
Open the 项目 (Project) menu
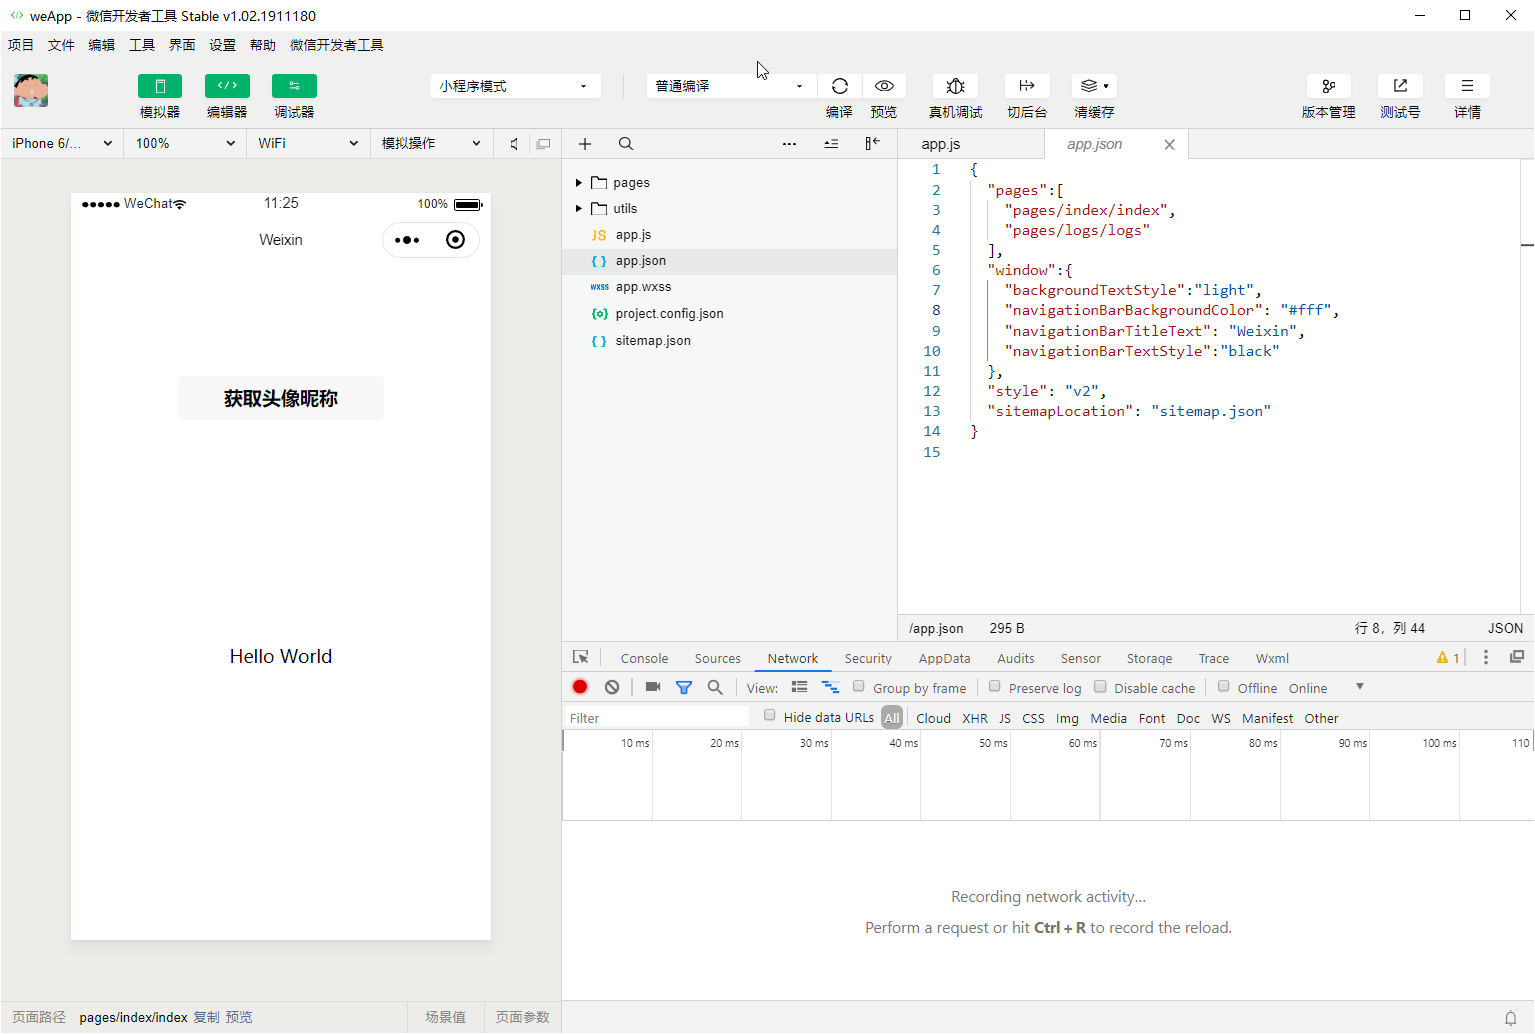21,45
